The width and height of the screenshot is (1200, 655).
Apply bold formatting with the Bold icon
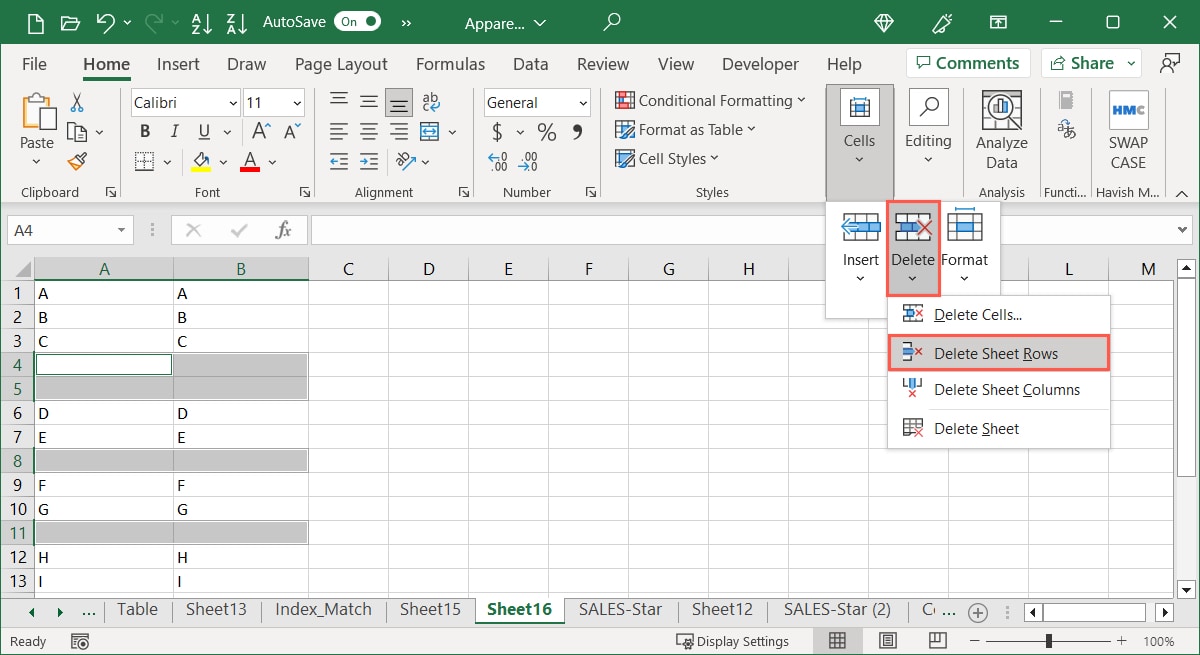[143, 130]
